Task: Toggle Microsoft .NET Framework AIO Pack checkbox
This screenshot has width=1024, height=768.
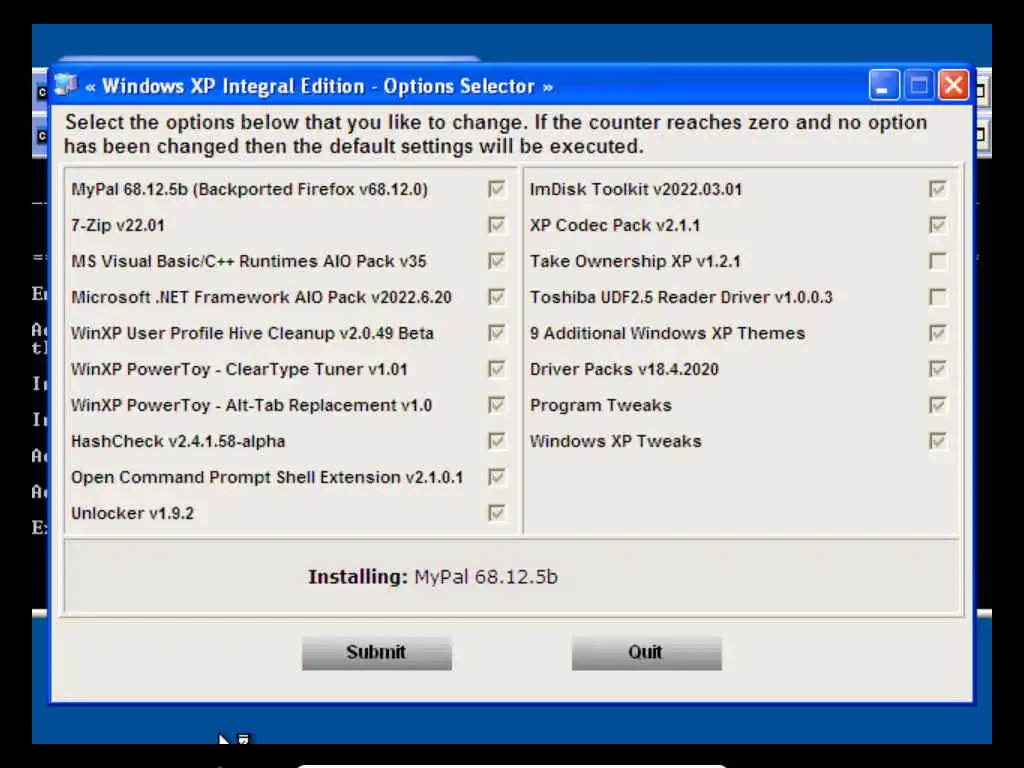Action: coord(496,297)
